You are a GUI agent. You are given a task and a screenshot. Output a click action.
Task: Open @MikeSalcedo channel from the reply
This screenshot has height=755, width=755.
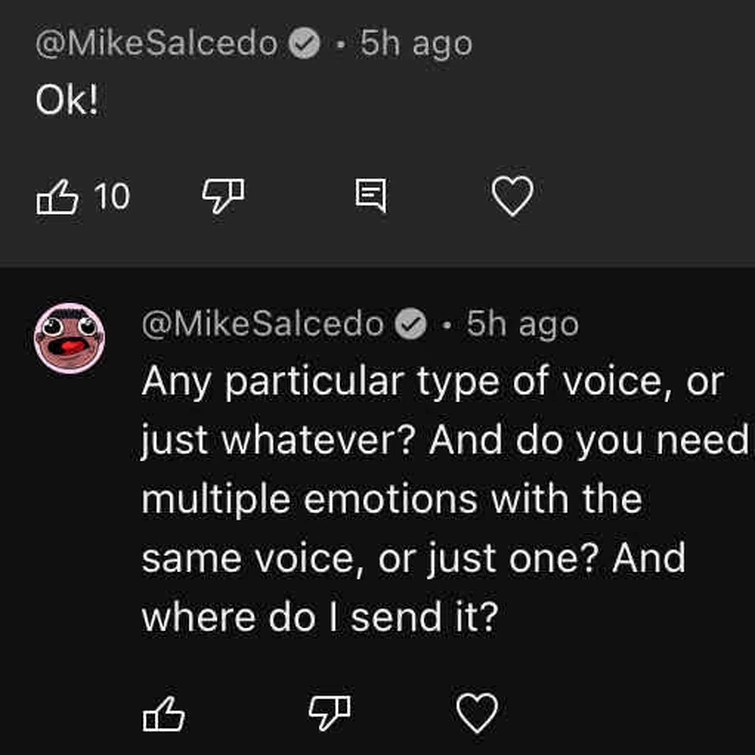coord(263,324)
